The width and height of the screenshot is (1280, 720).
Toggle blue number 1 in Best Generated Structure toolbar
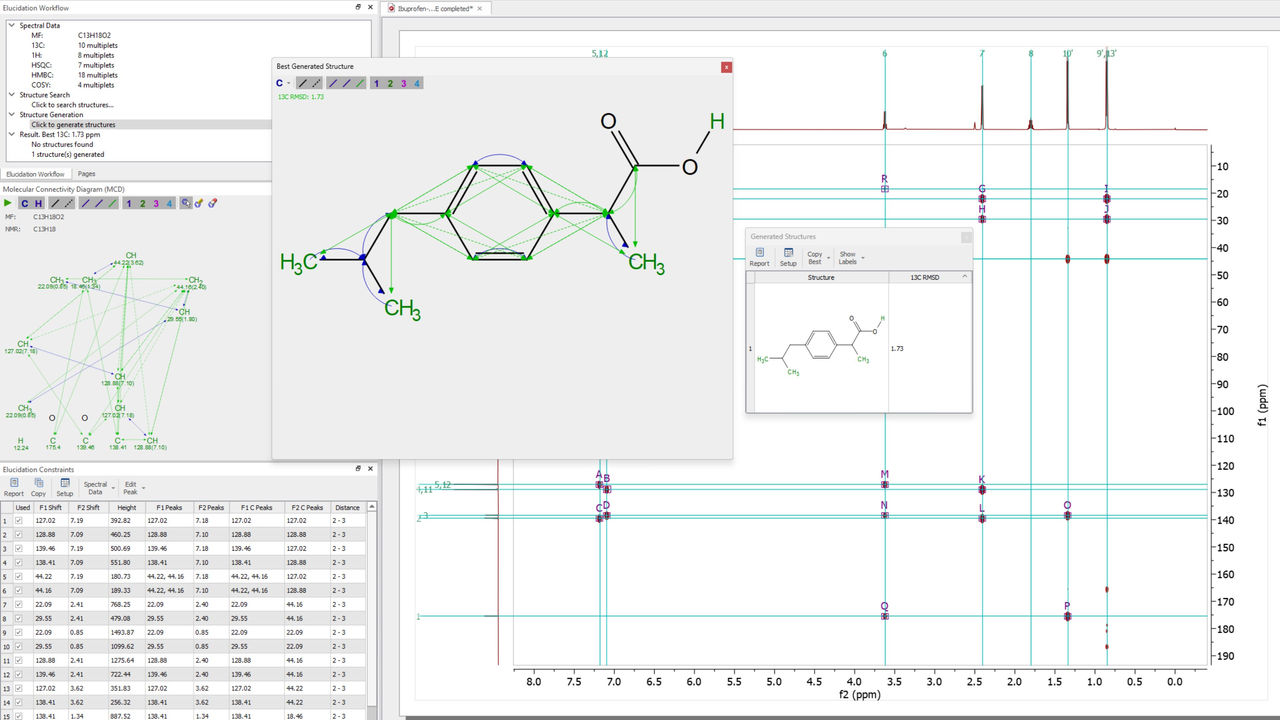pyautogui.click(x=376, y=83)
